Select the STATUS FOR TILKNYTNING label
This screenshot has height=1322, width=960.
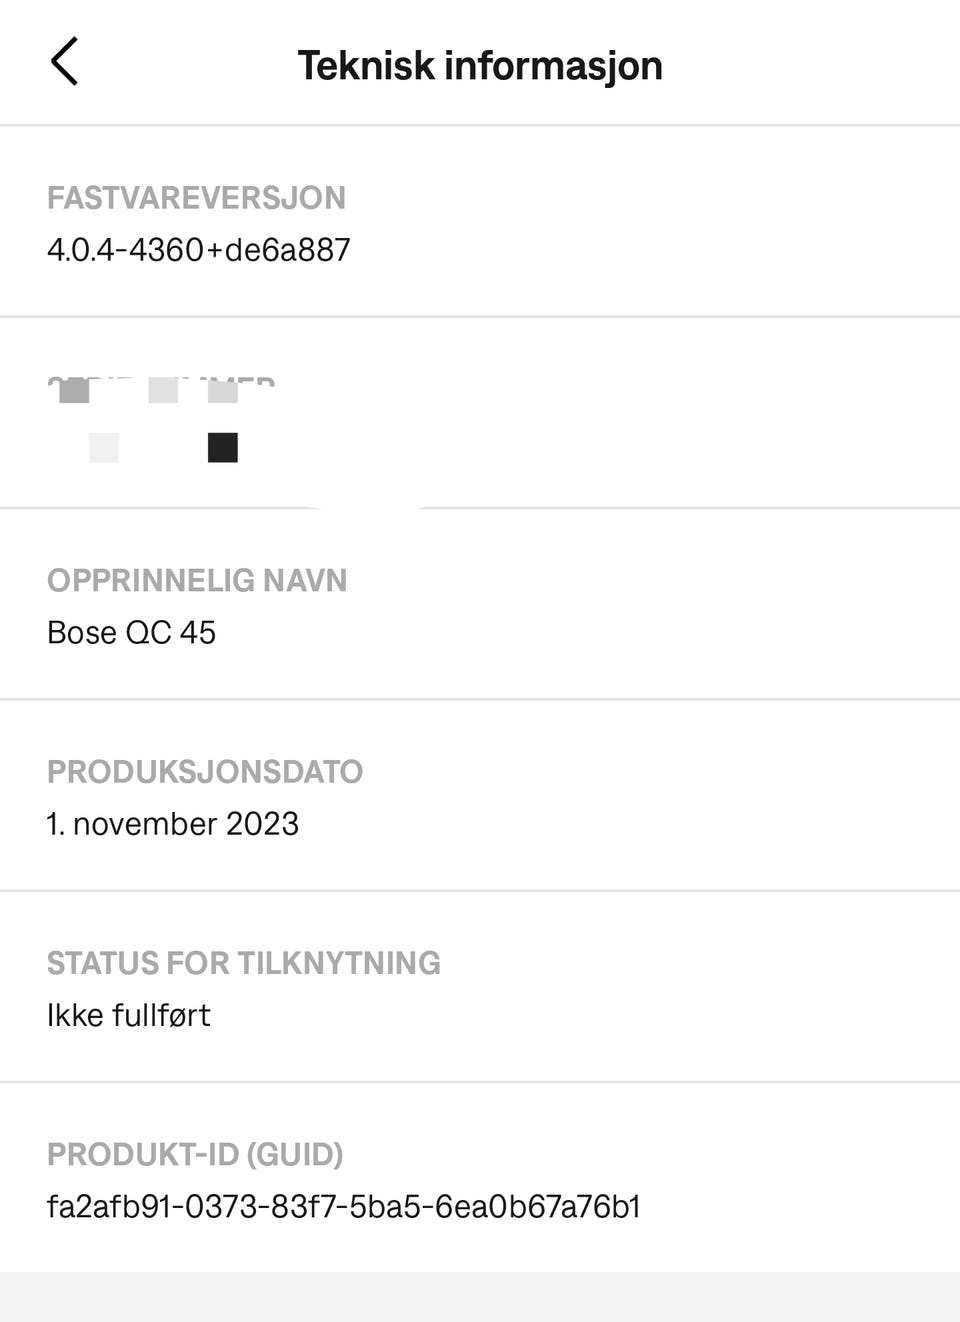[244, 963]
